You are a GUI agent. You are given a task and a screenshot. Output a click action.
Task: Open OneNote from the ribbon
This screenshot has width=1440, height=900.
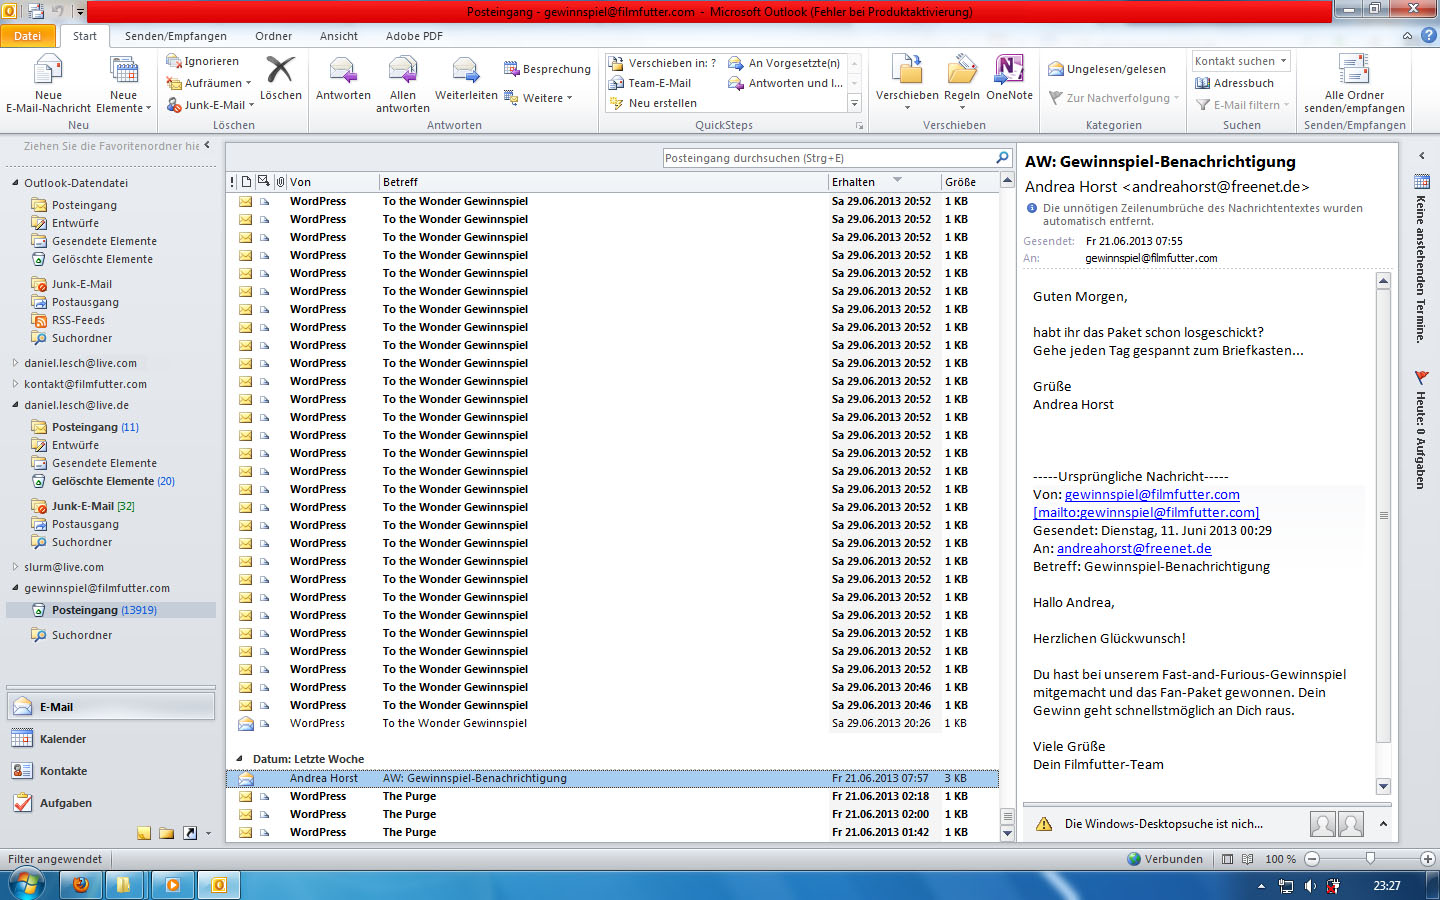(1009, 72)
